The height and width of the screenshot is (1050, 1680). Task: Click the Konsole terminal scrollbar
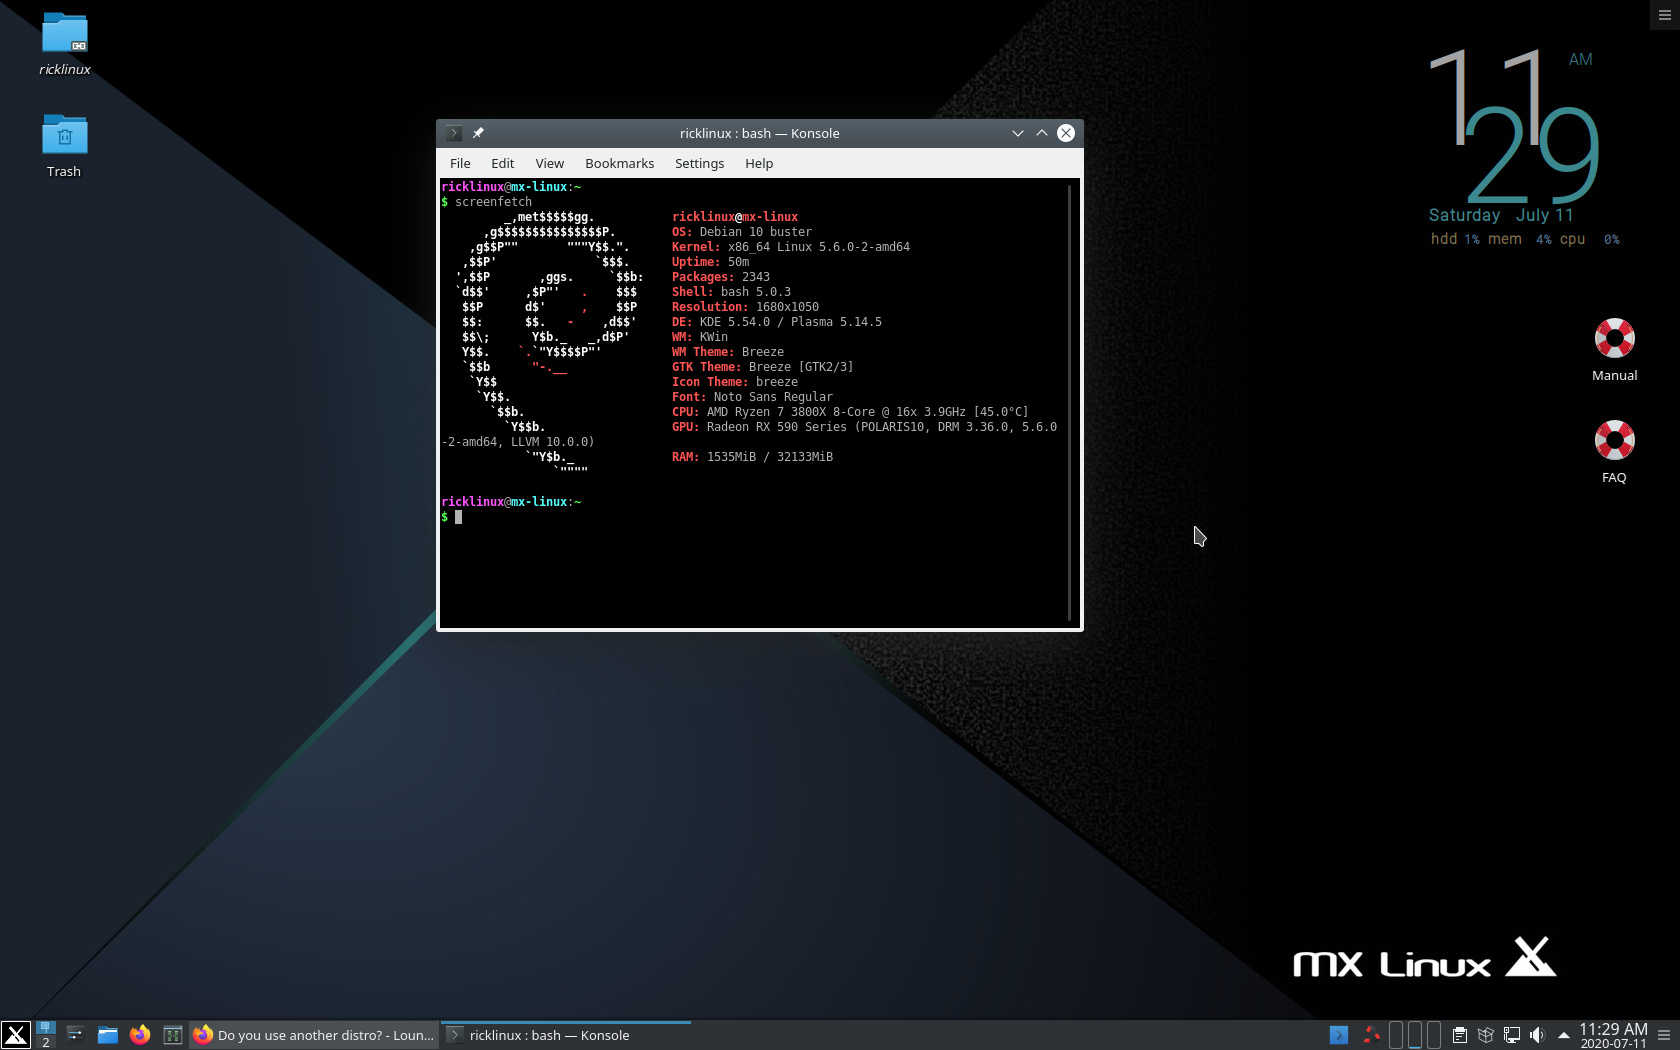pos(1070,402)
